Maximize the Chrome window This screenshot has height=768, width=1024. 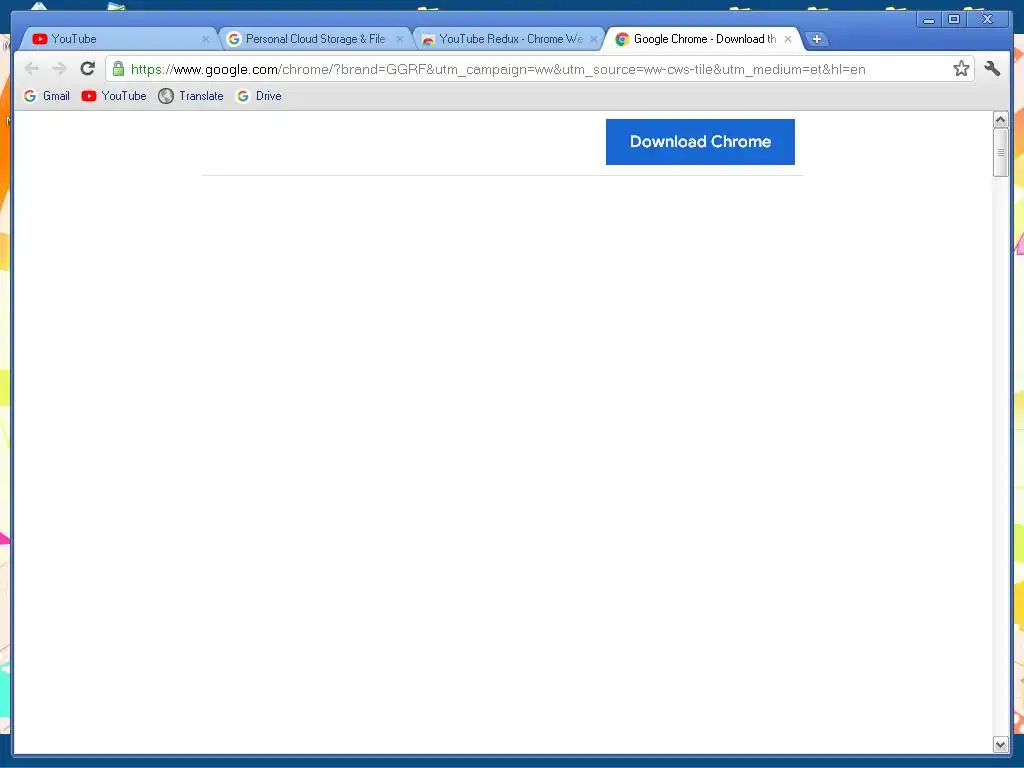coord(953,20)
